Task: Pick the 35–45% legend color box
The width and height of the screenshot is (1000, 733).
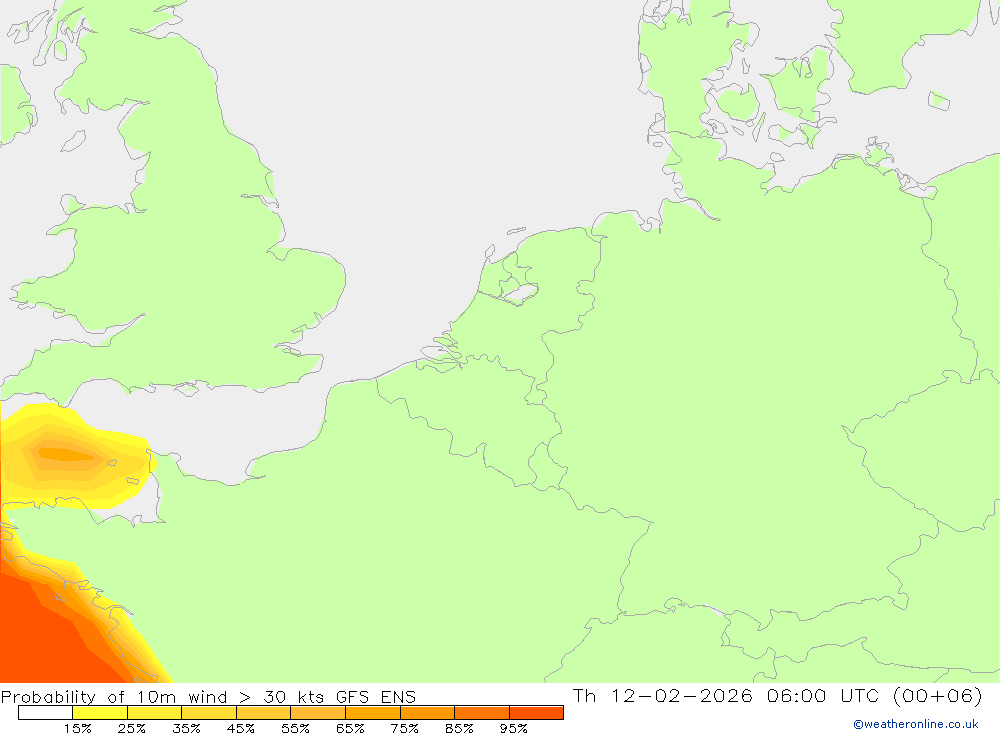Action: 209,713
